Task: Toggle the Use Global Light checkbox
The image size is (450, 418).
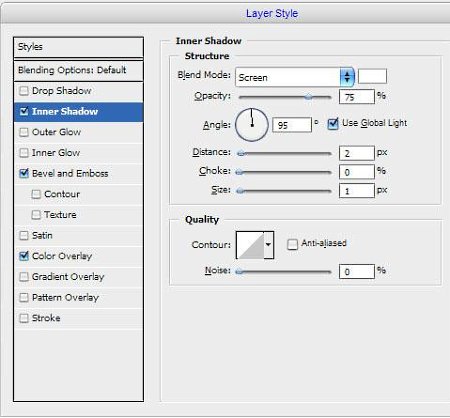Action: coord(333,124)
